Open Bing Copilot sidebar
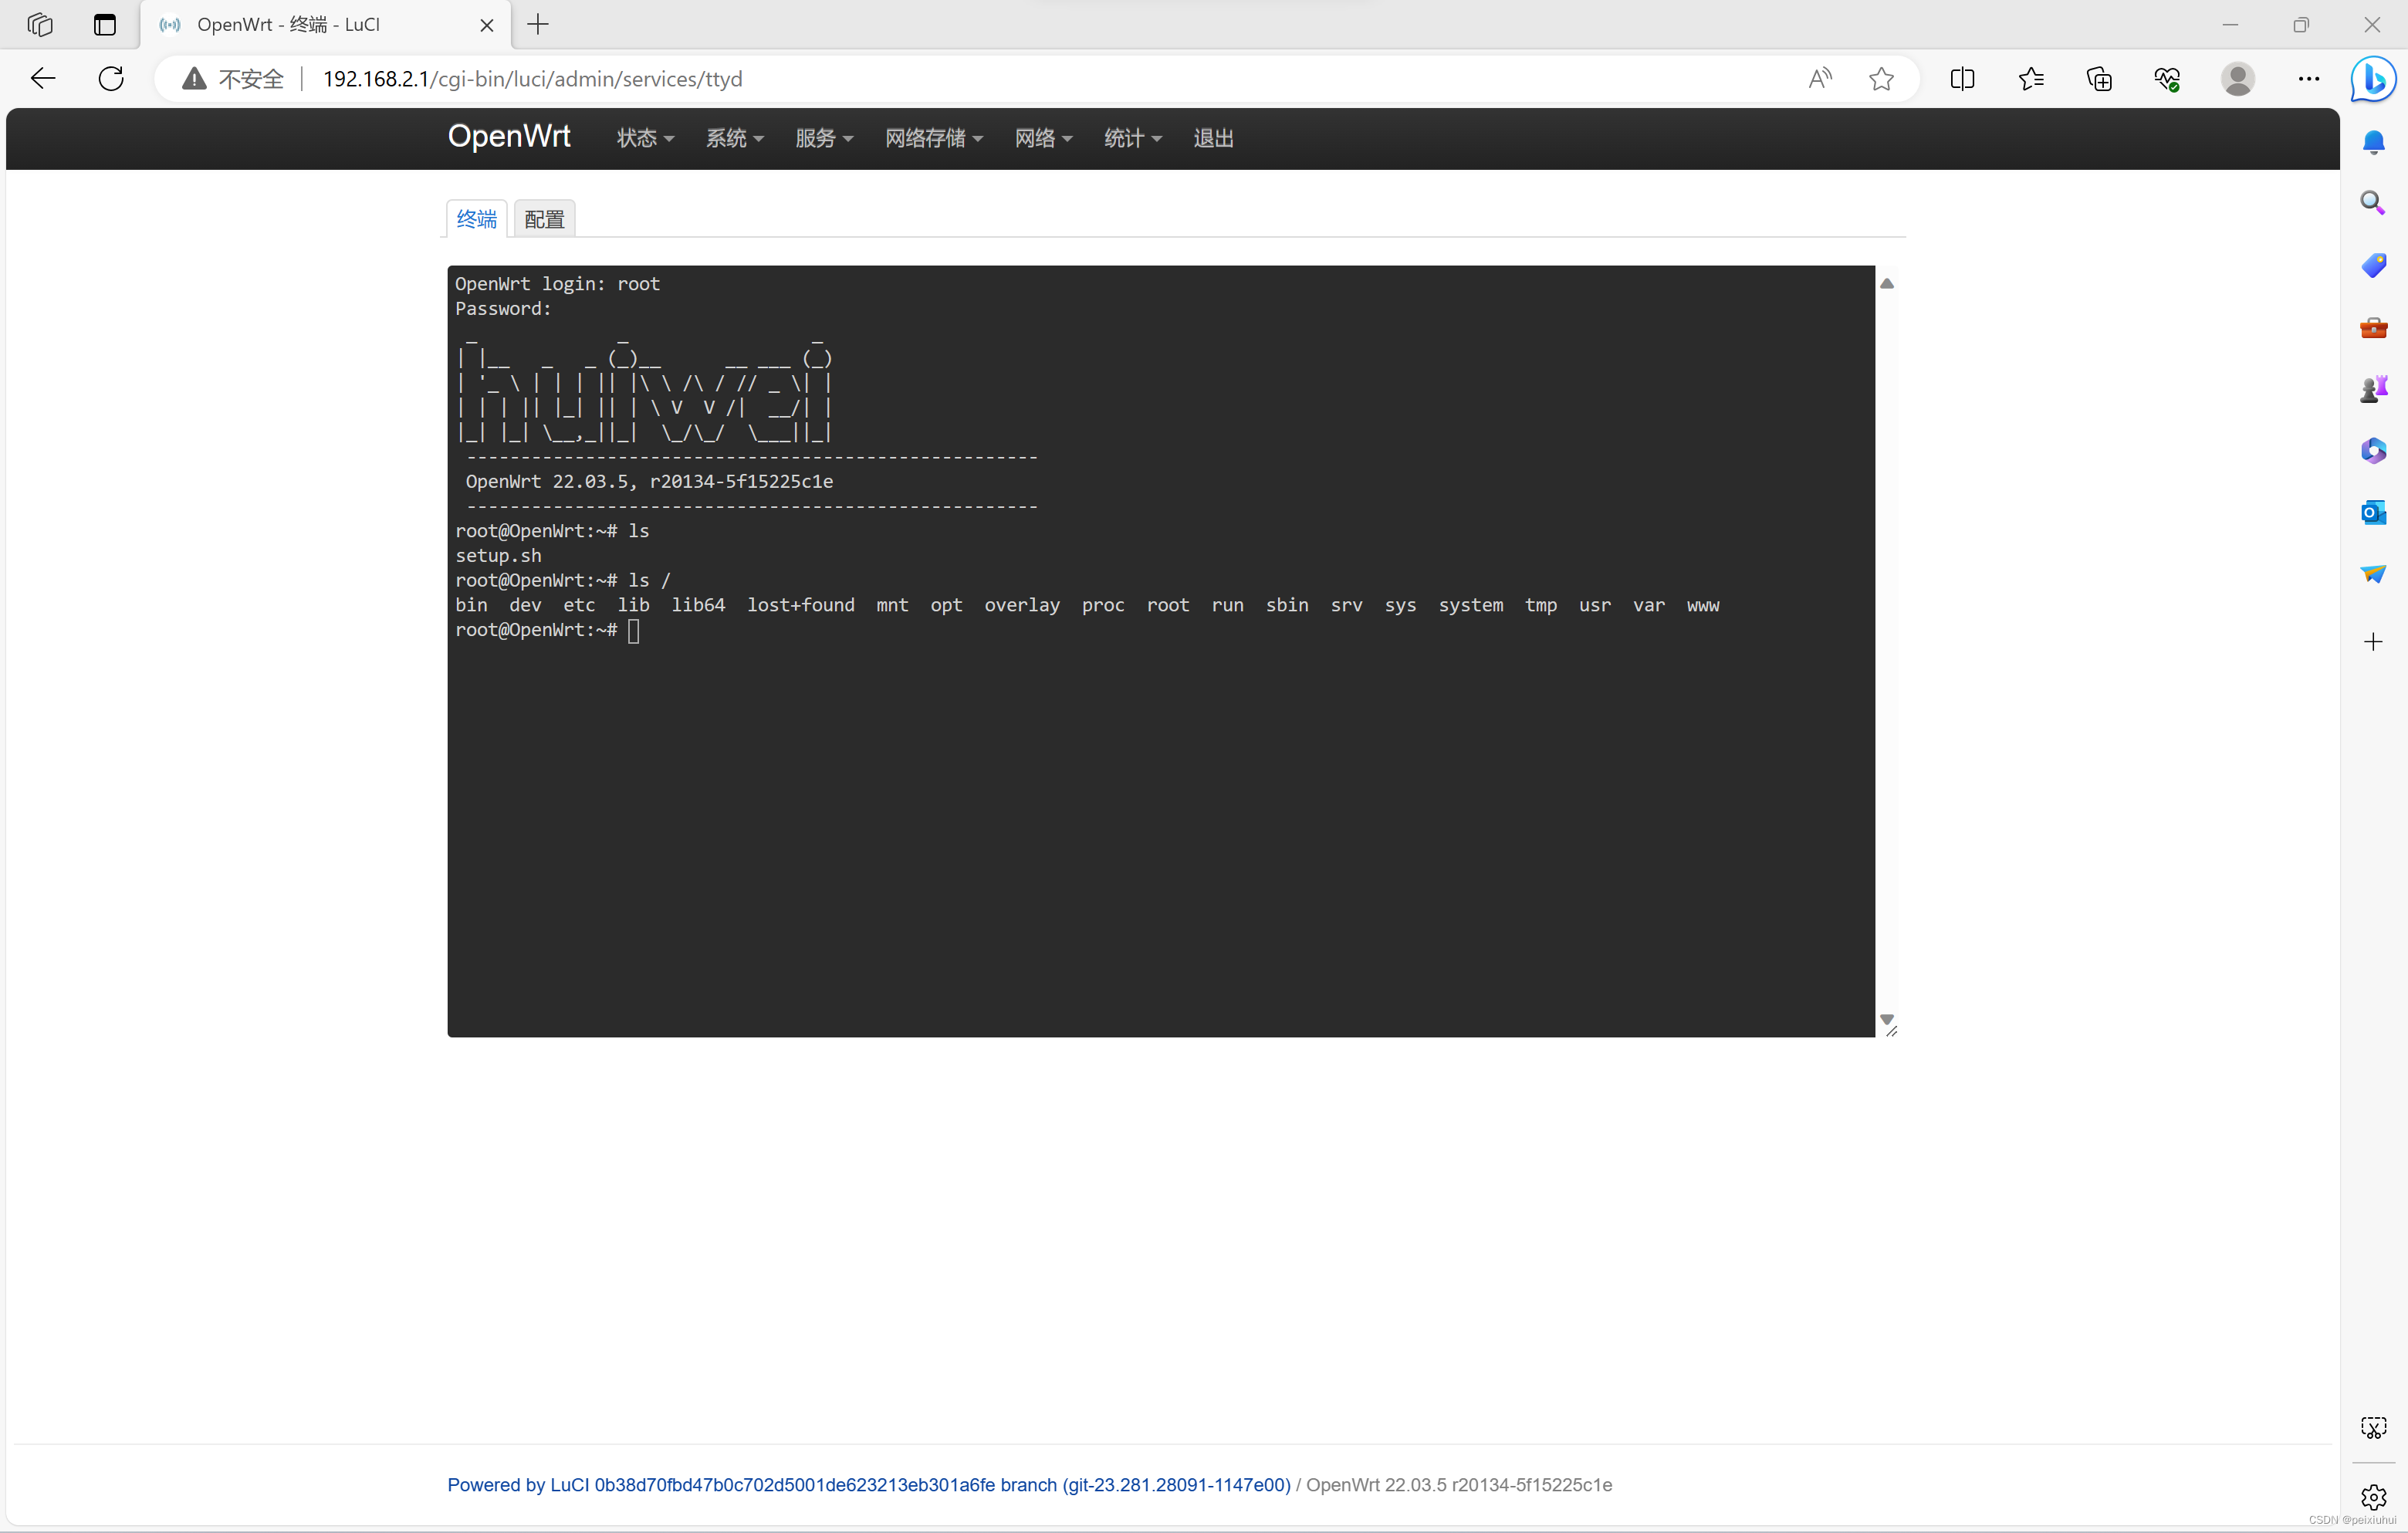This screenshot has height=1533, width=2408. 2373,80
